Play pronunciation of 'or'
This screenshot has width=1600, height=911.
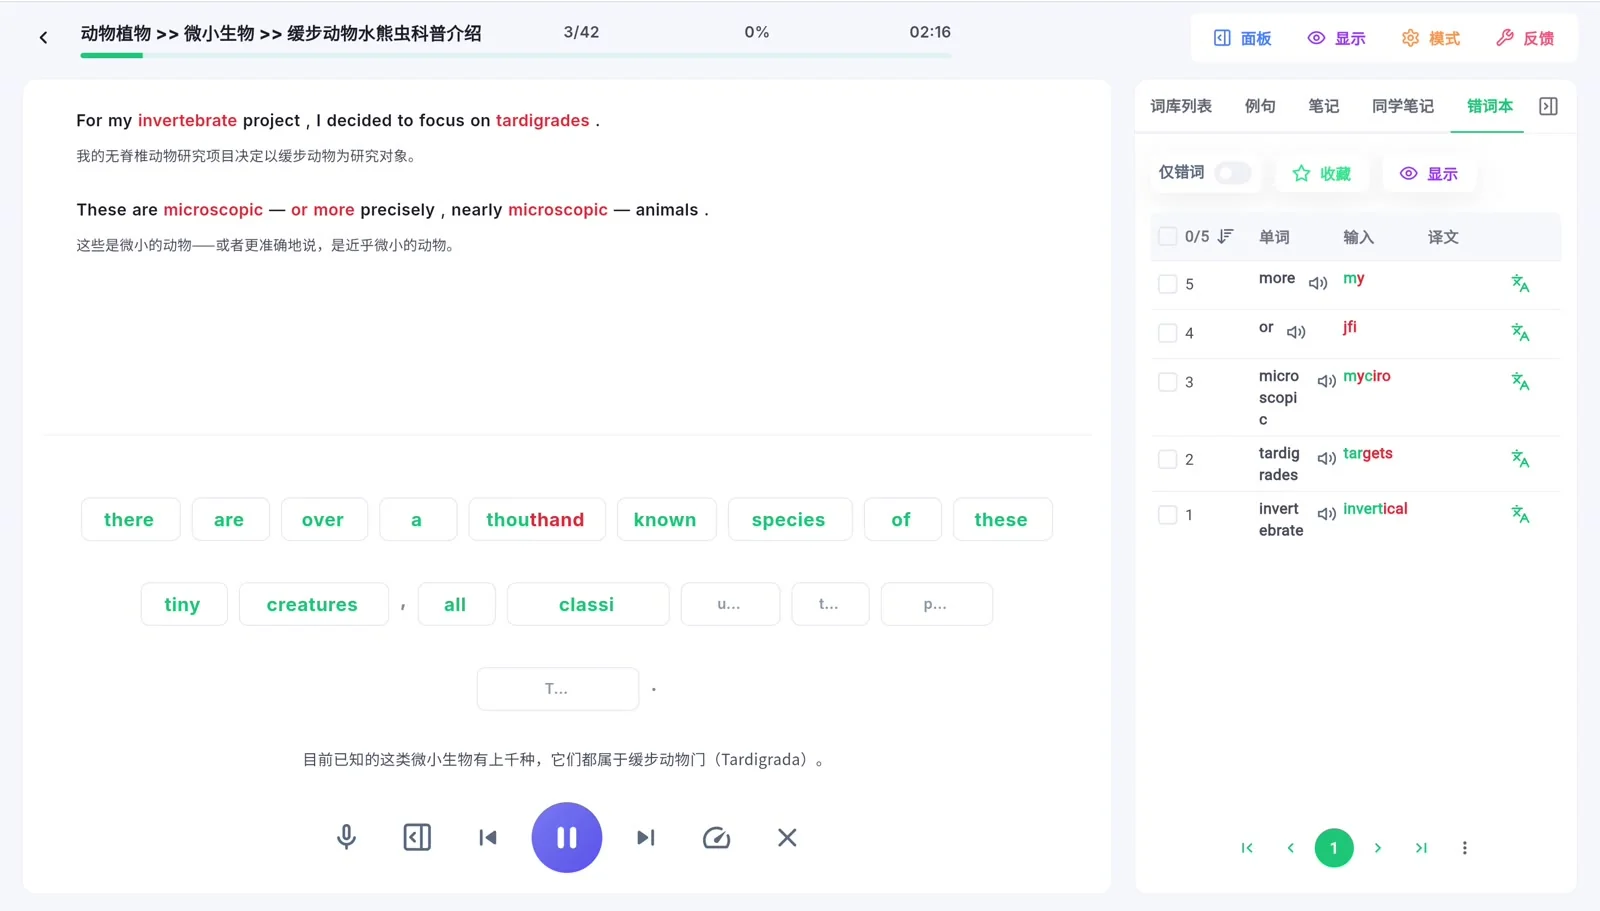(x=1296, y=332)
